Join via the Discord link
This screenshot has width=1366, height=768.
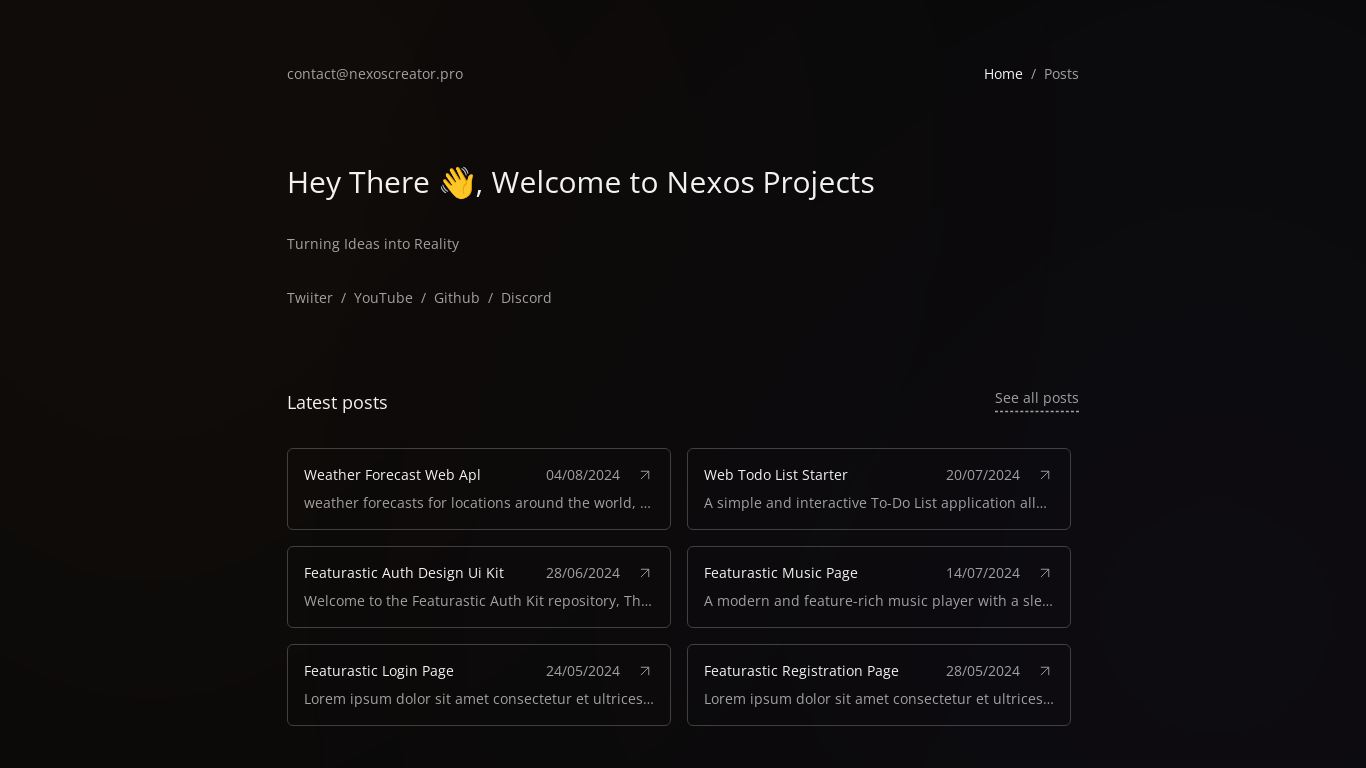click(526, 298)
